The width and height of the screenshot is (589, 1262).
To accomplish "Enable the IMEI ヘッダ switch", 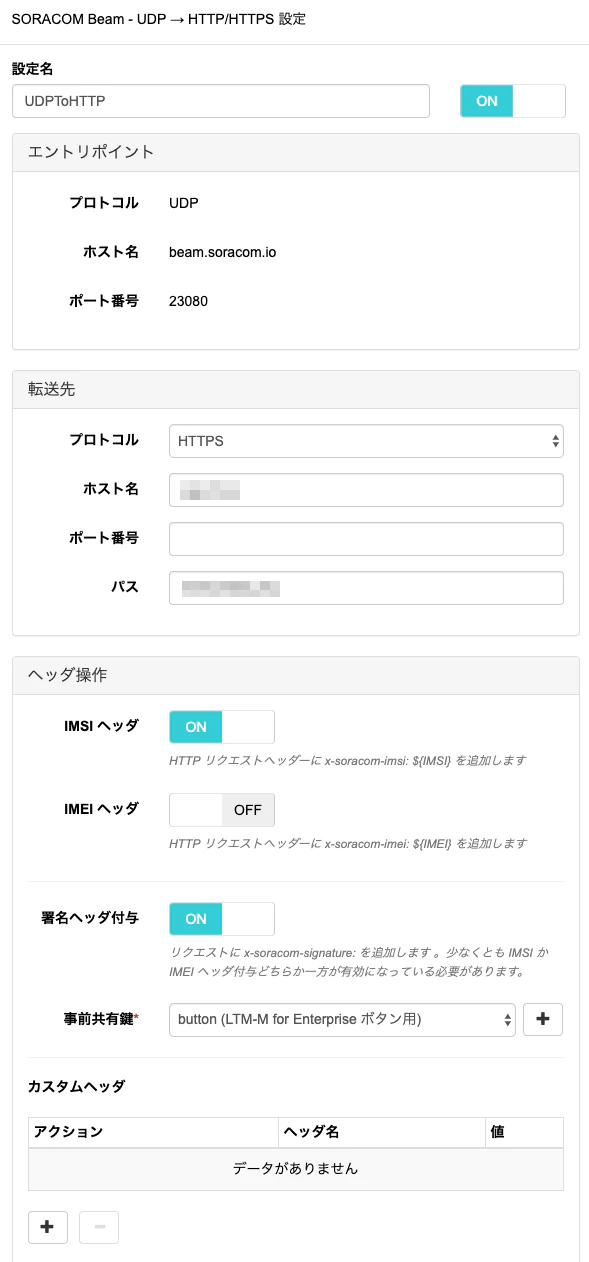I will [x=222, y=810].
